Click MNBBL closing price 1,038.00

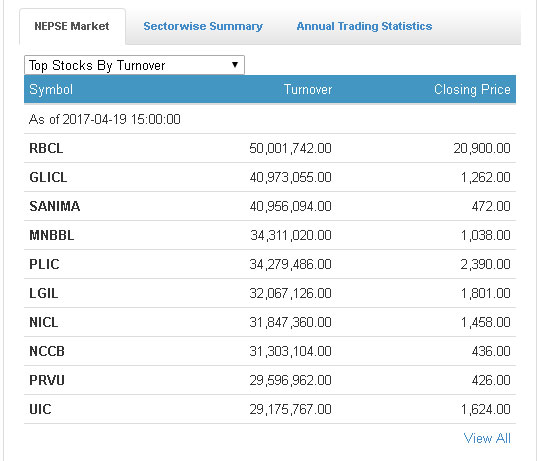point(486,235)
